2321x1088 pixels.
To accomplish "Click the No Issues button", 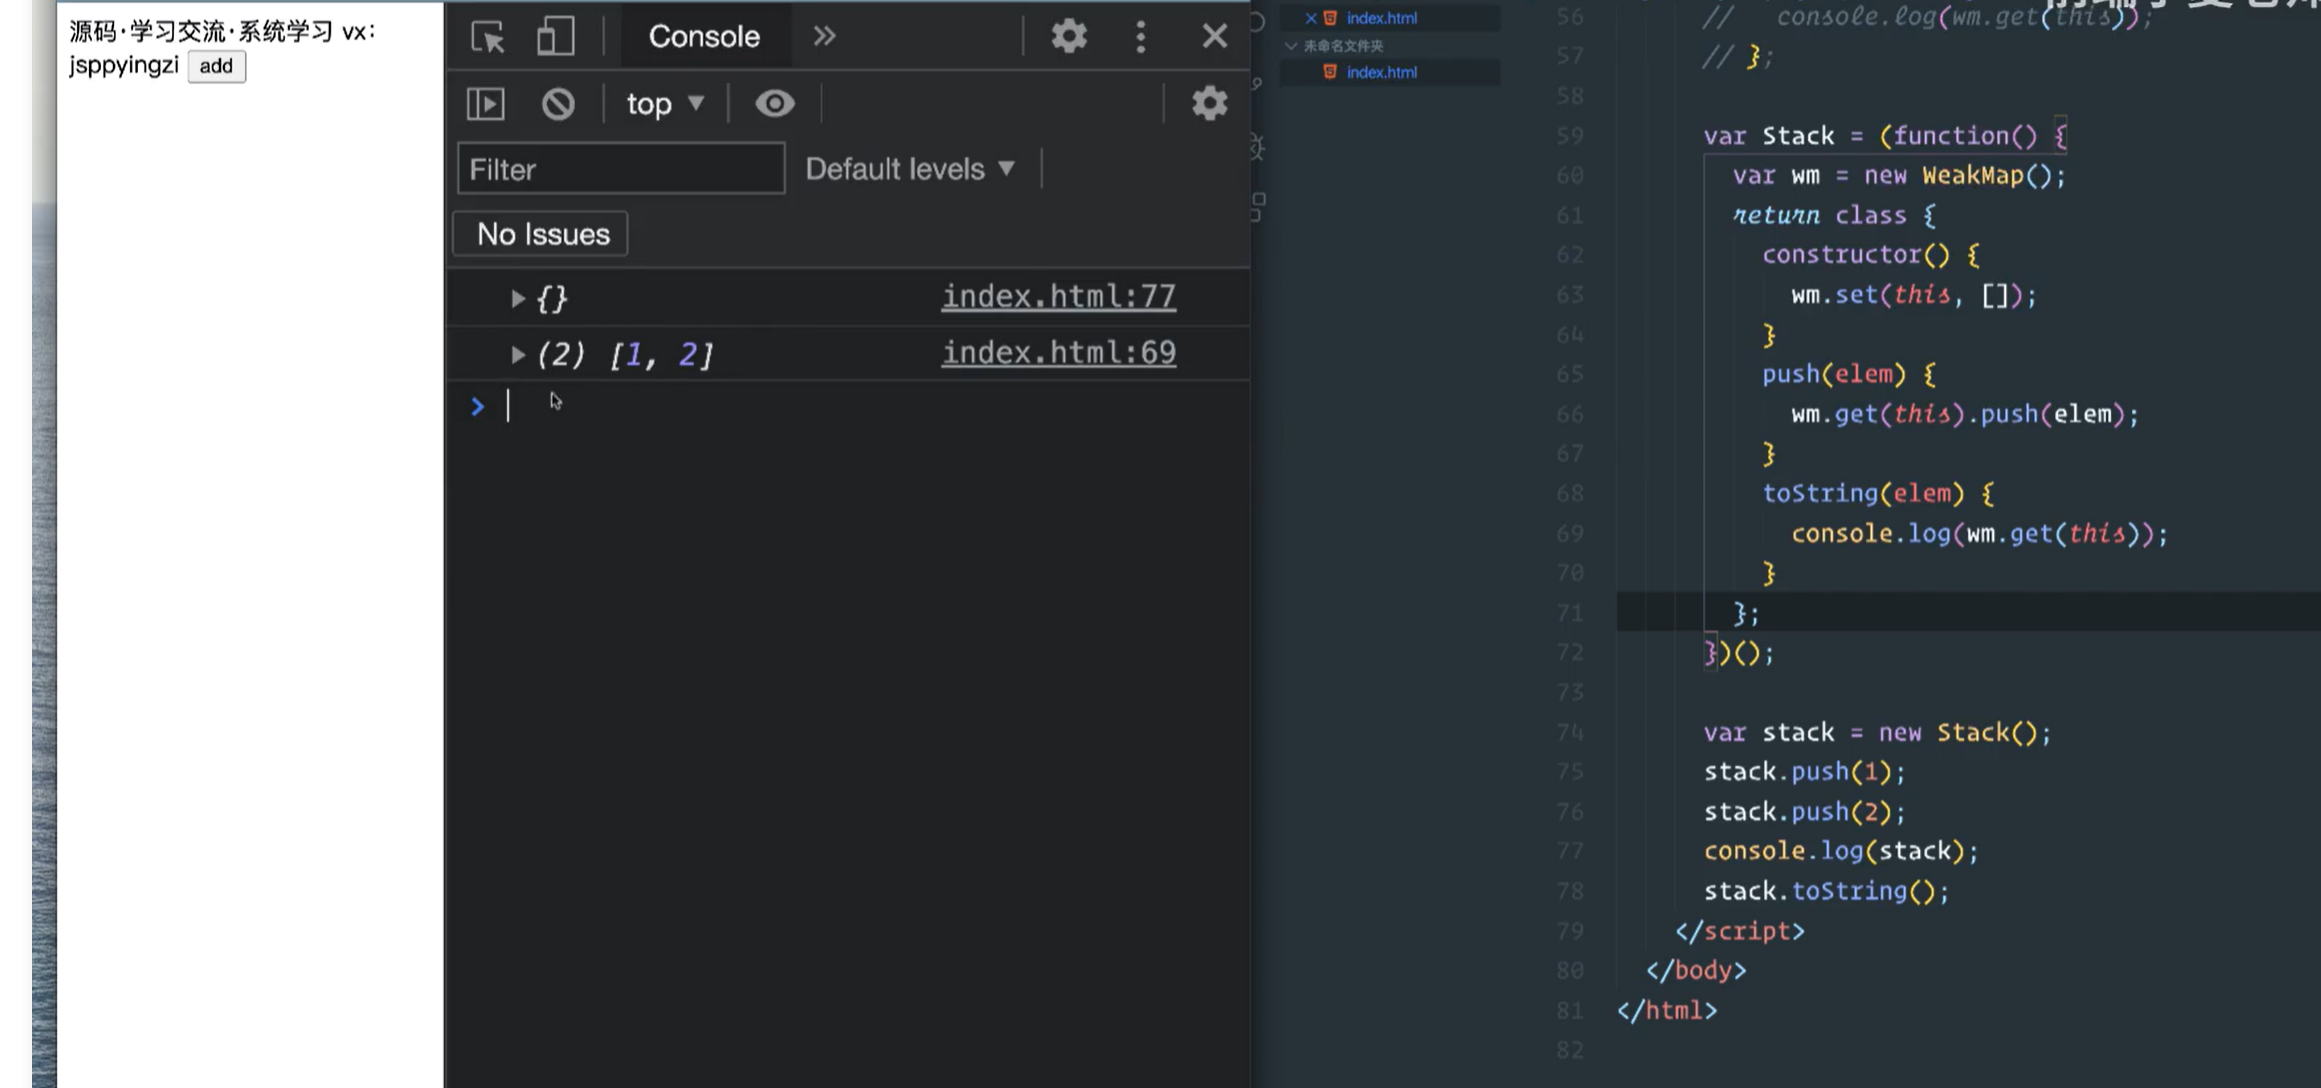I will (541, 234).
